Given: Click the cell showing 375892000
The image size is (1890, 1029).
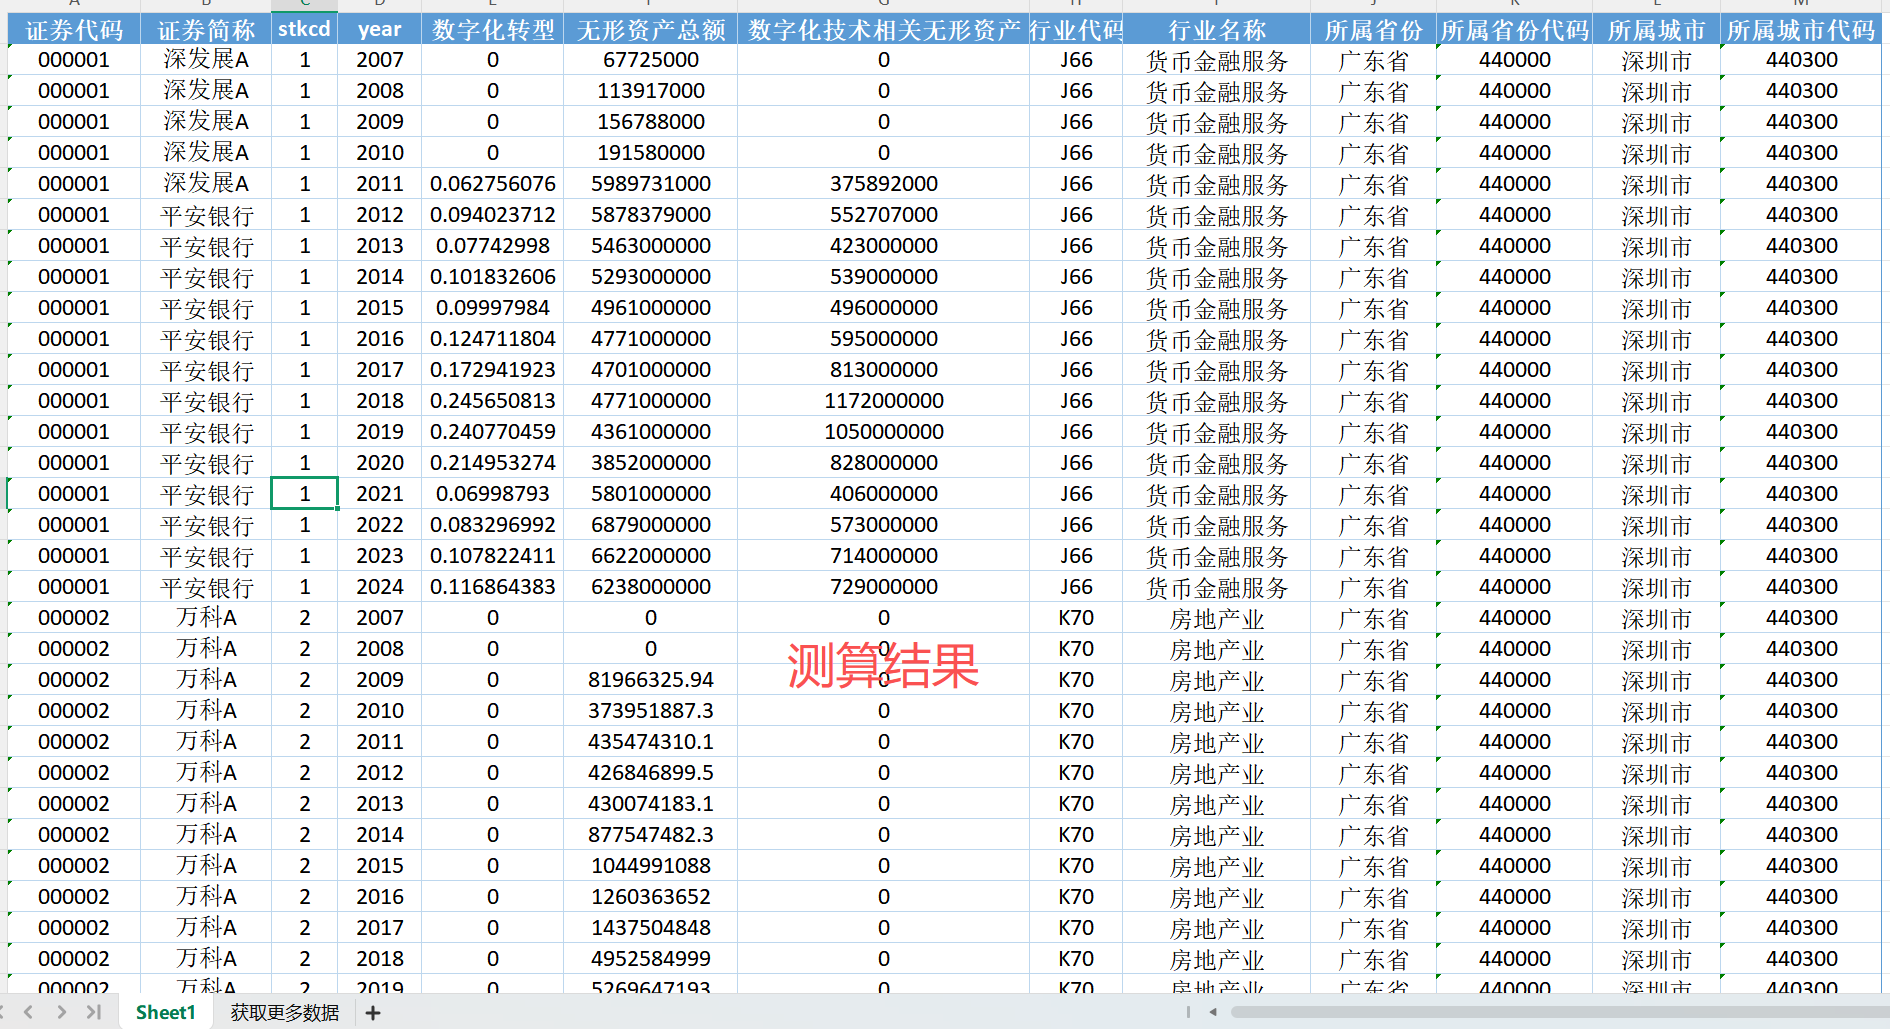Looking at the screenshot, I should point(884,184).
